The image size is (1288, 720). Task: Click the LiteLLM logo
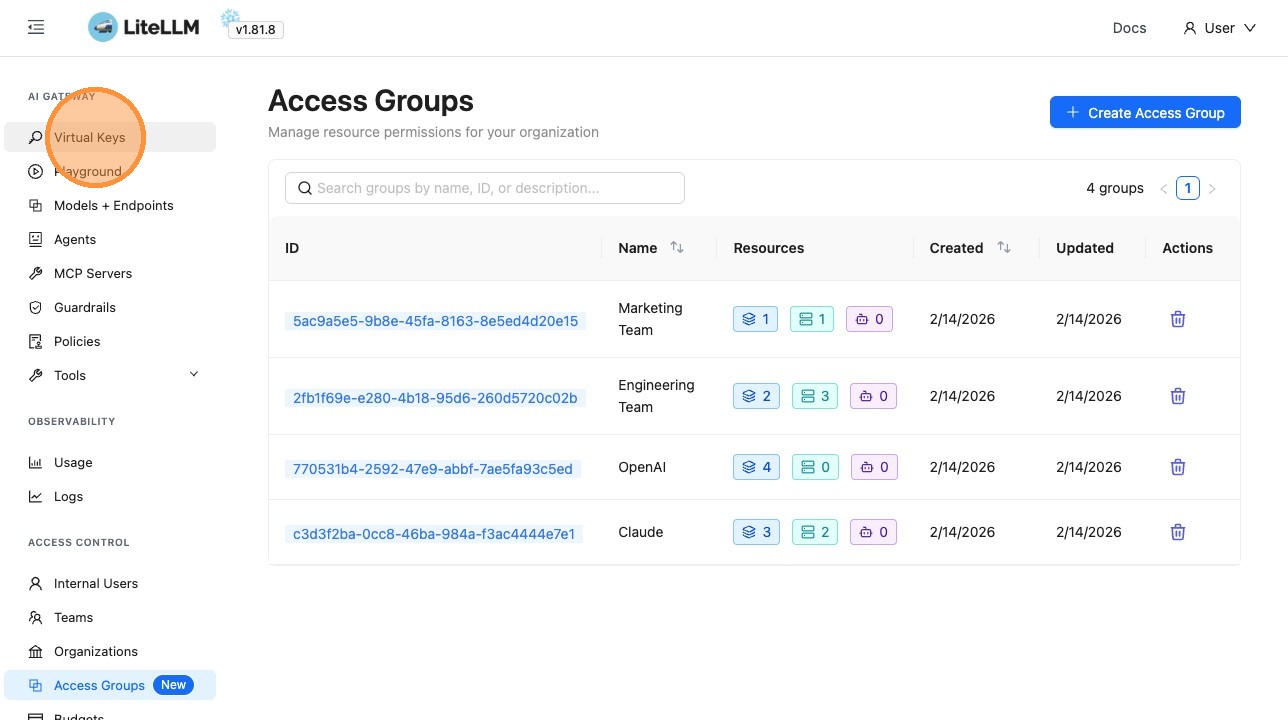144,28
